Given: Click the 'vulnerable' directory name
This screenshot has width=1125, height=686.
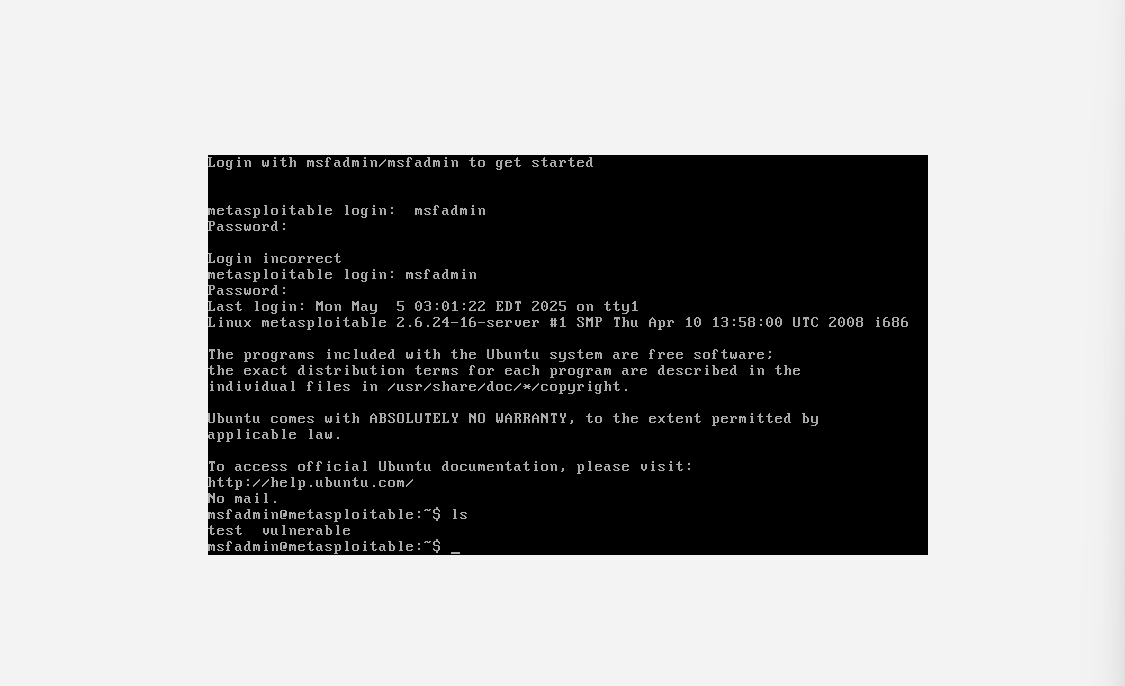Looking at the screenshot, I should coord(306,530).
